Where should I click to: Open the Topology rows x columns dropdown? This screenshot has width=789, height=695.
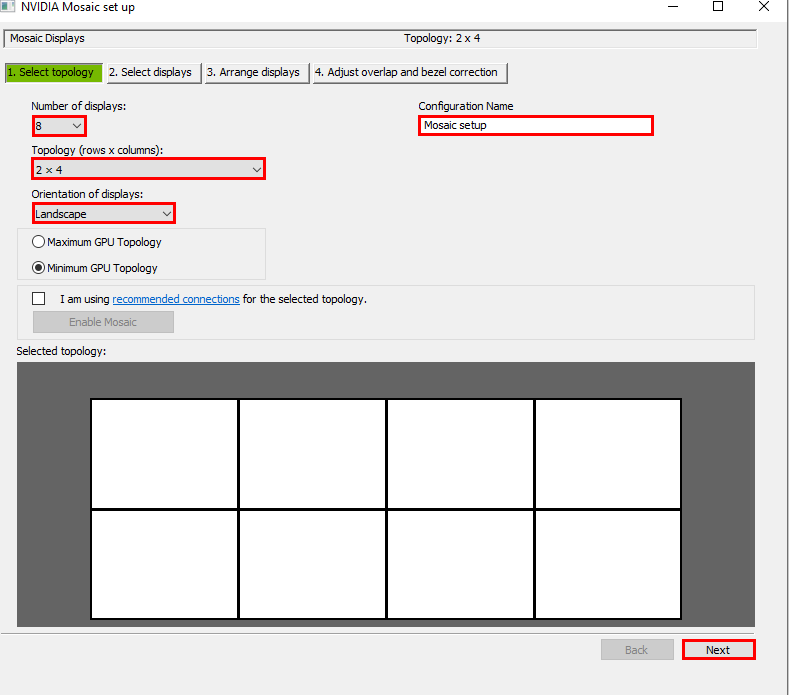point(148,170)
